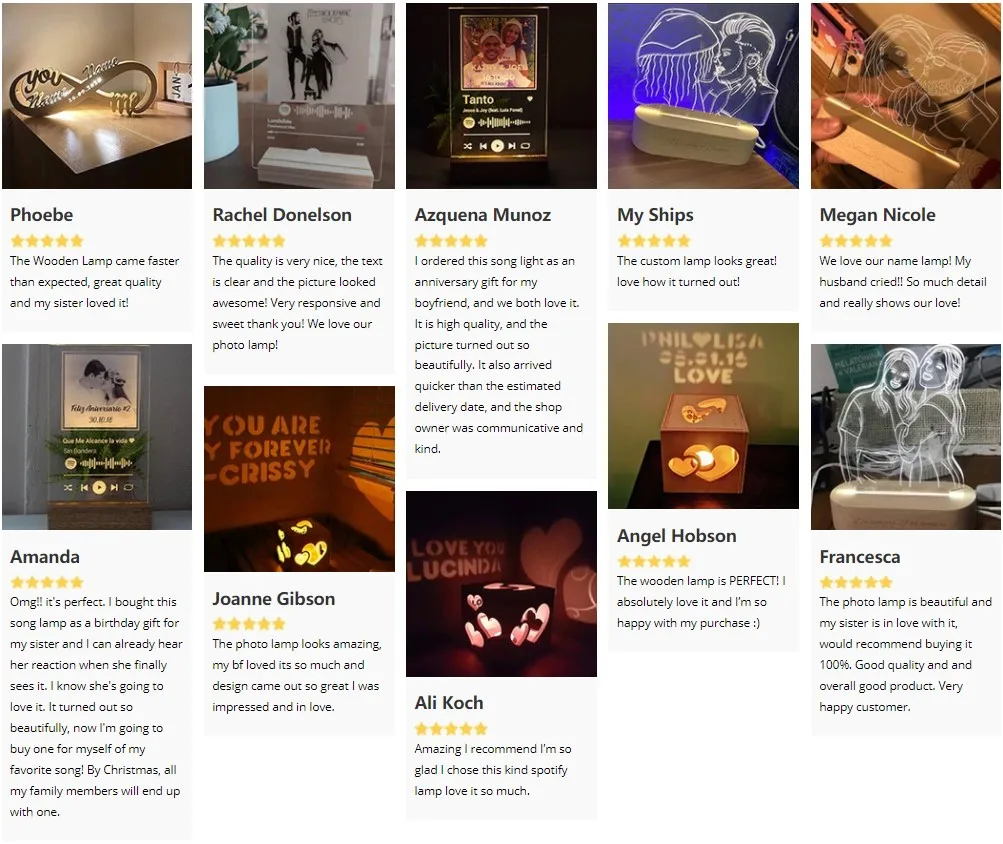Screen dimensions: 1003x844
Task: Open Ali Koch's 'Love You Lucinda' lamp photo
Action: coord(502,584)
